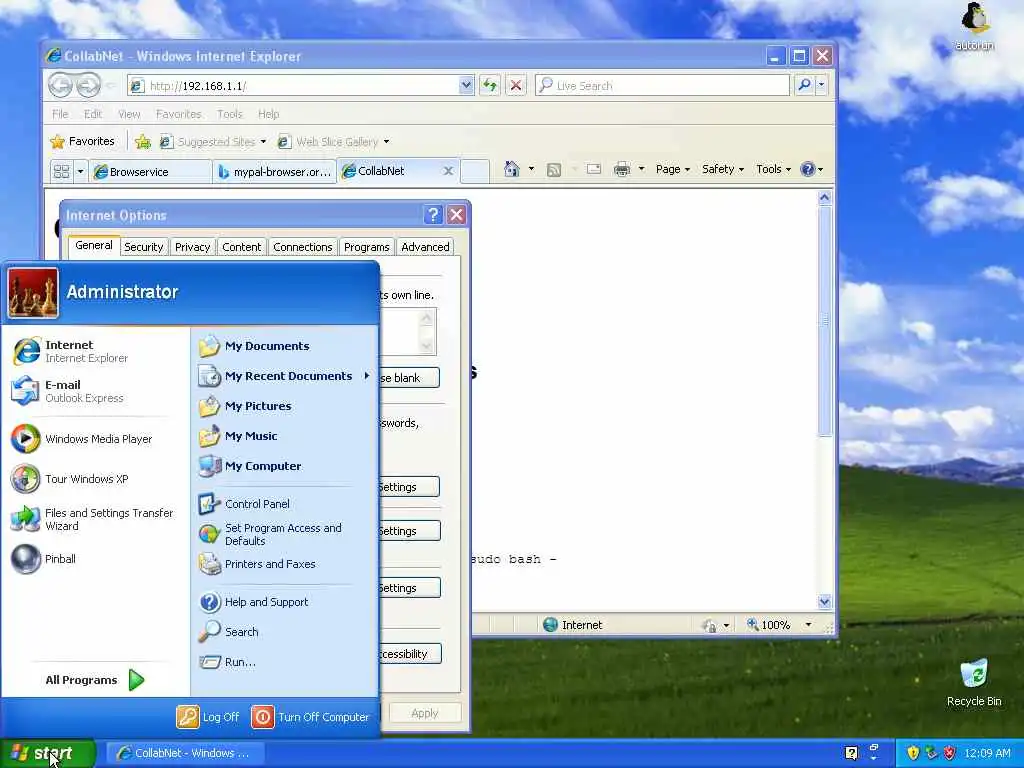Switch to the Privacy tab
Viewport: 1024px width, 768px height.
point(192,247)
